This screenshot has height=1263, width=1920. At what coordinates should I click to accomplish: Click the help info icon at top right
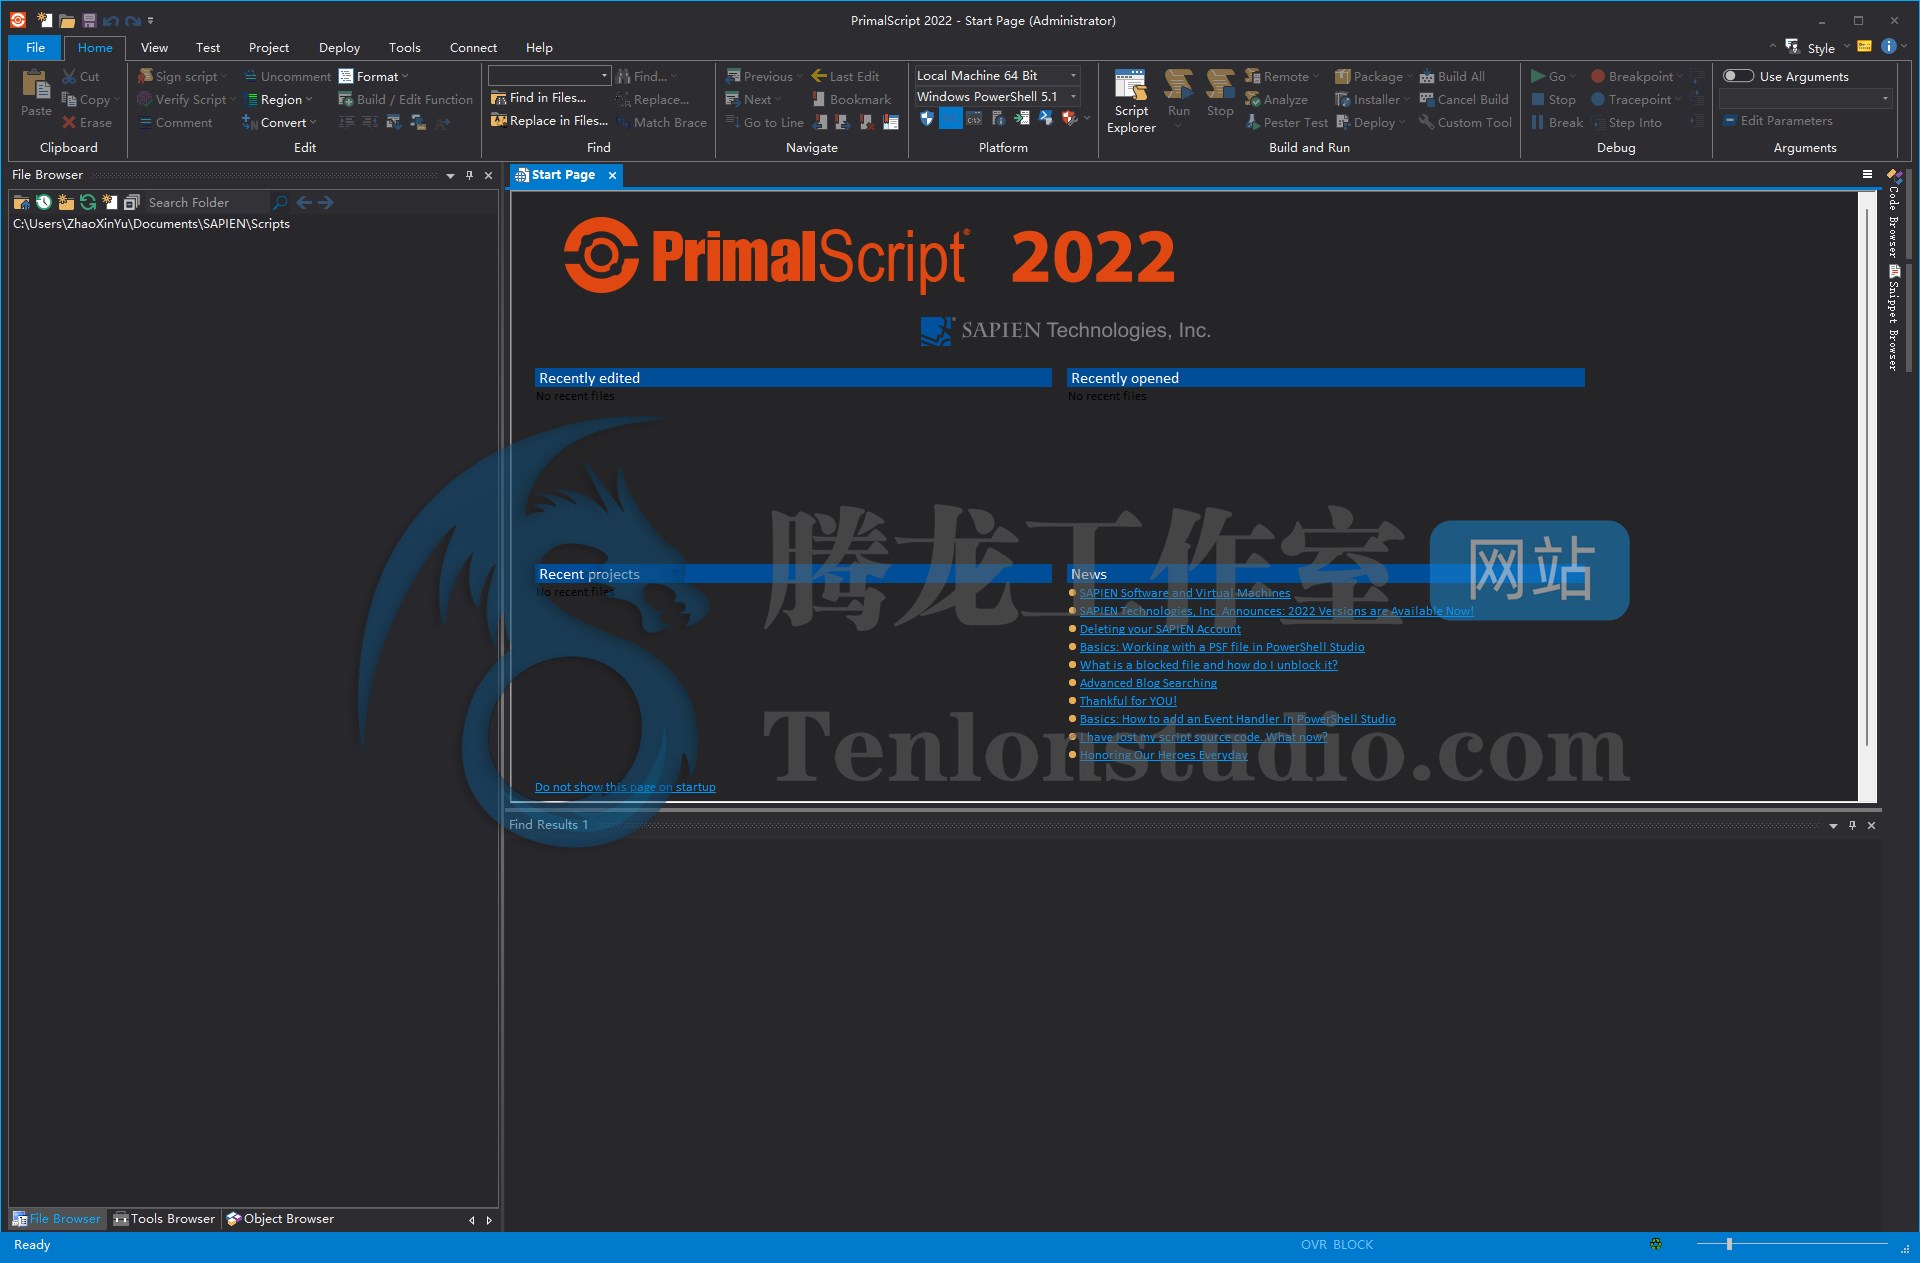coord(1888,46)
